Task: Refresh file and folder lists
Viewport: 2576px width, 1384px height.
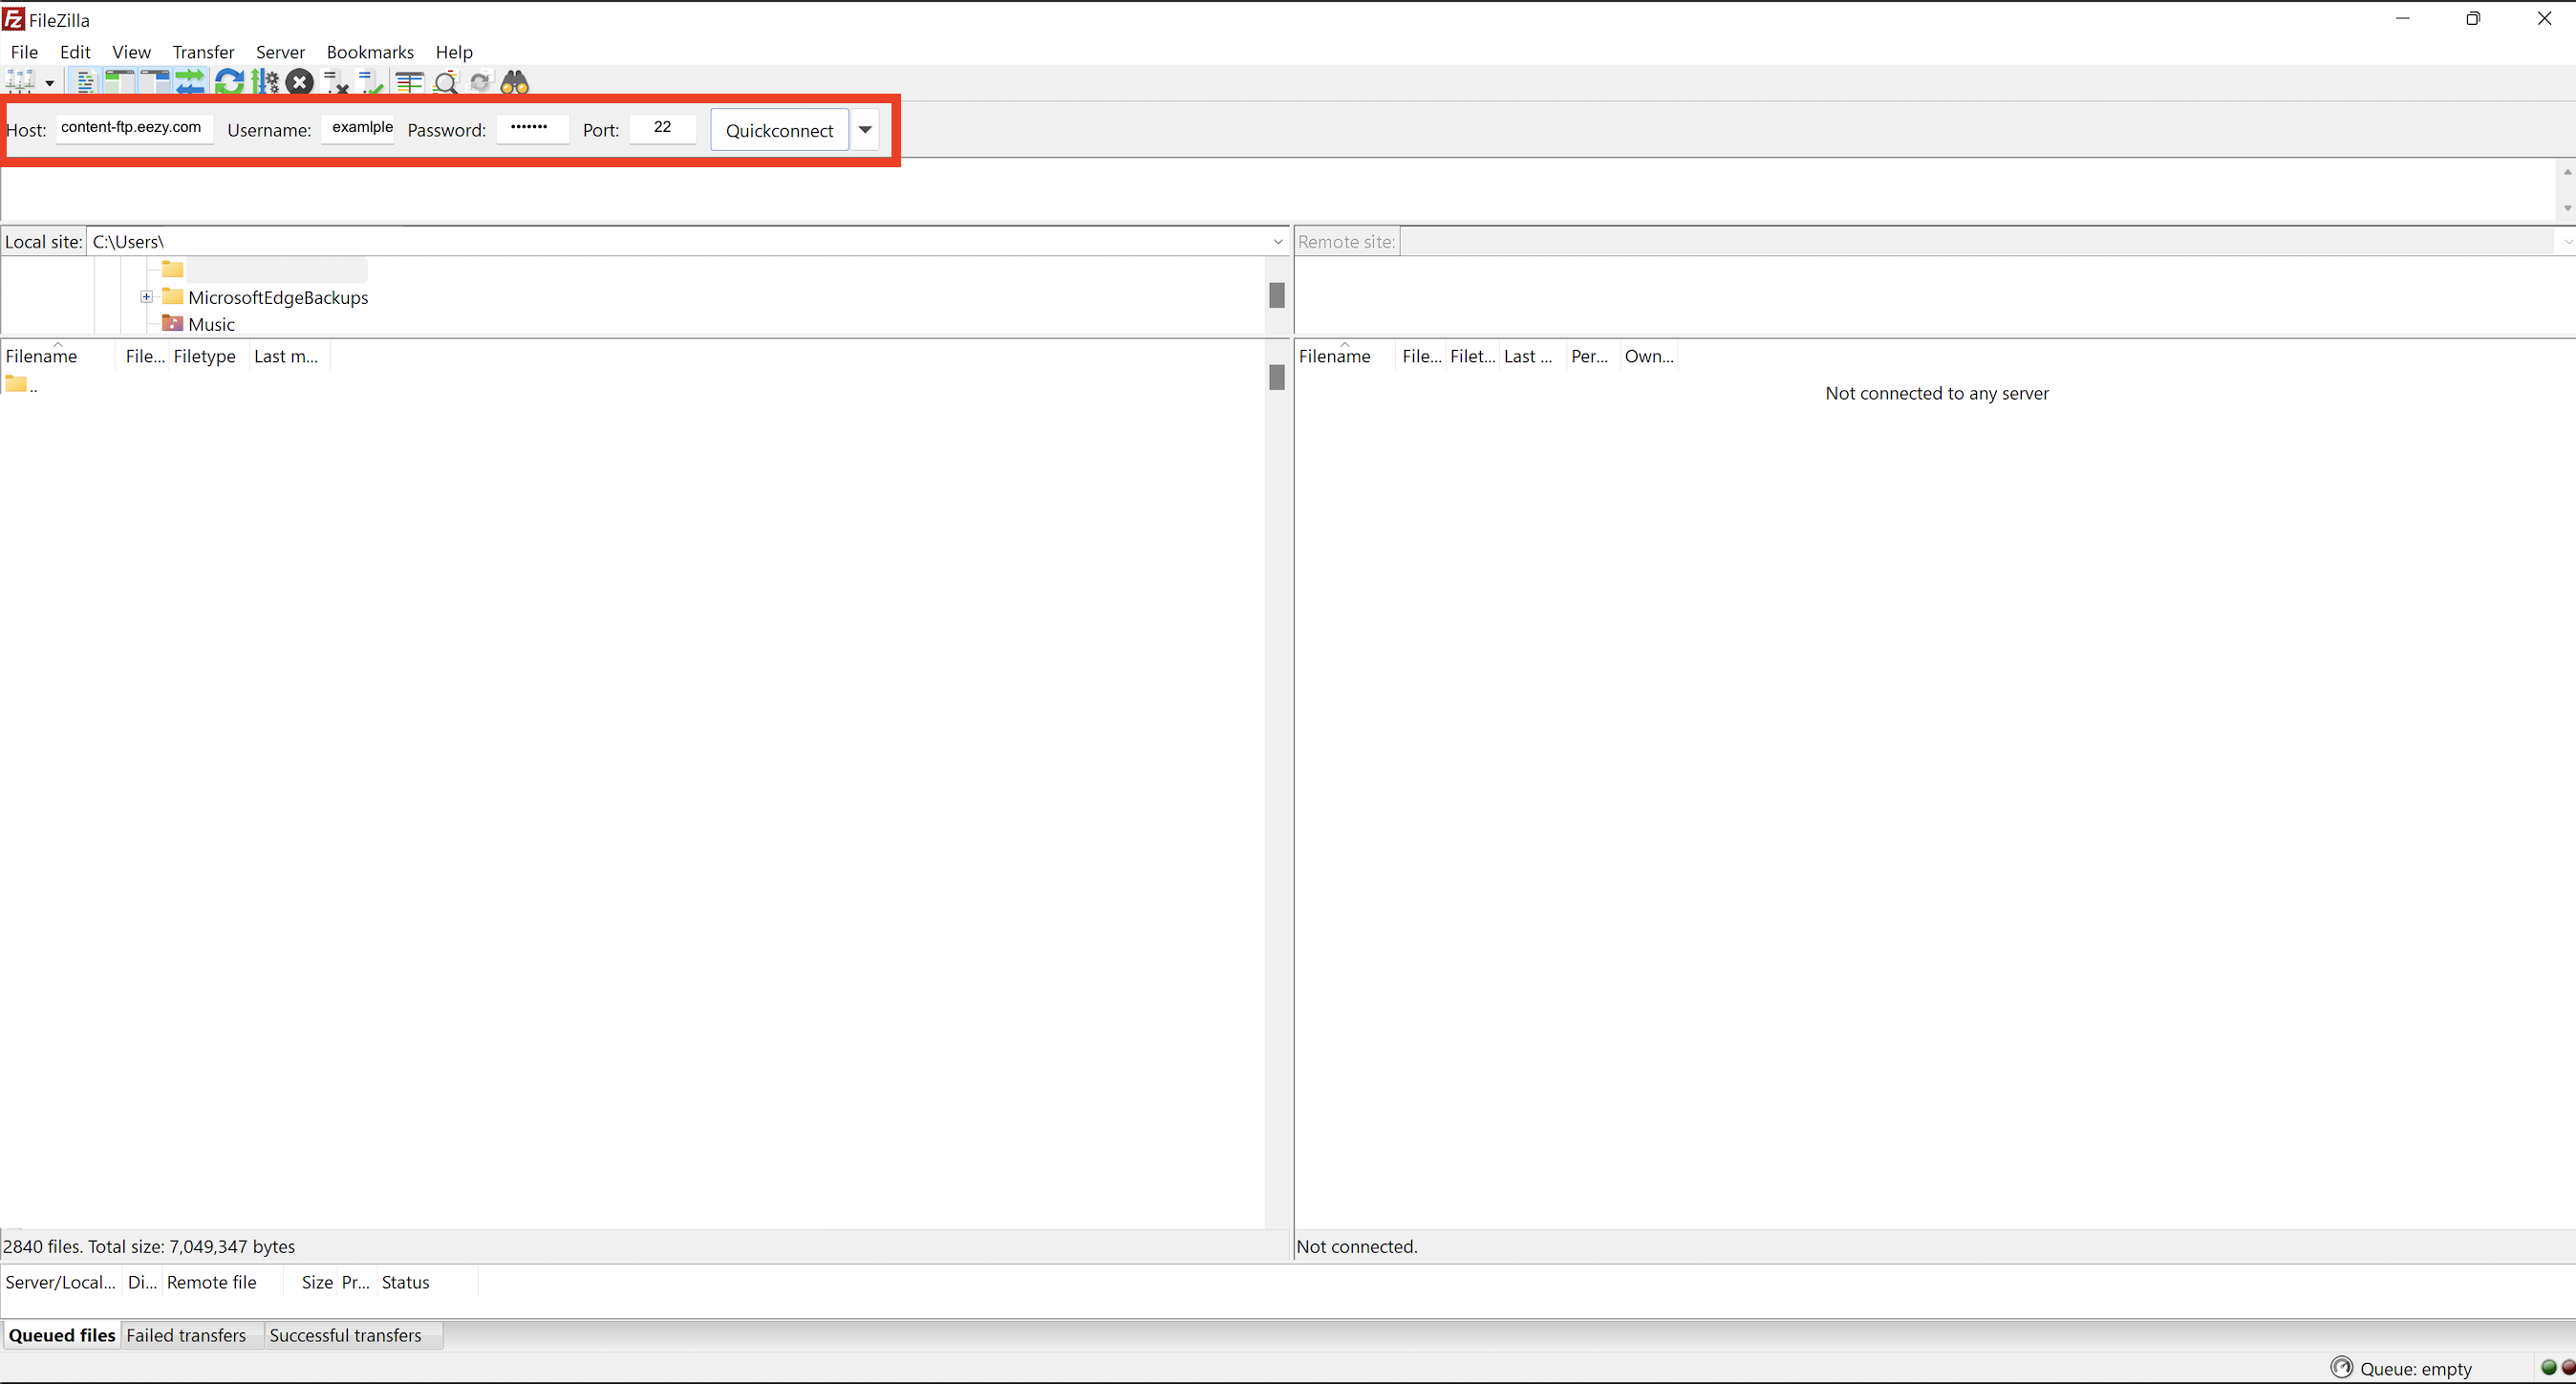Action: 229,83
